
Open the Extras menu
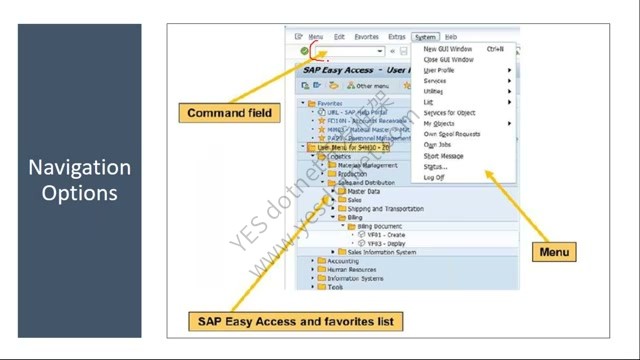[x=396, y=37]
